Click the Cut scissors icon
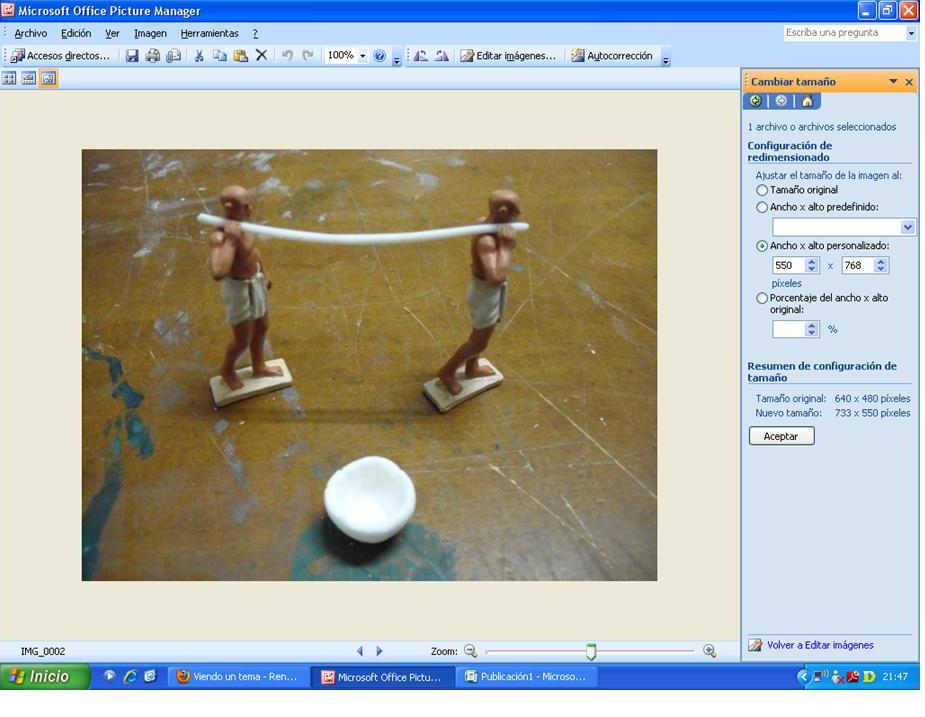Screen dimensions: 925x717 199,56
